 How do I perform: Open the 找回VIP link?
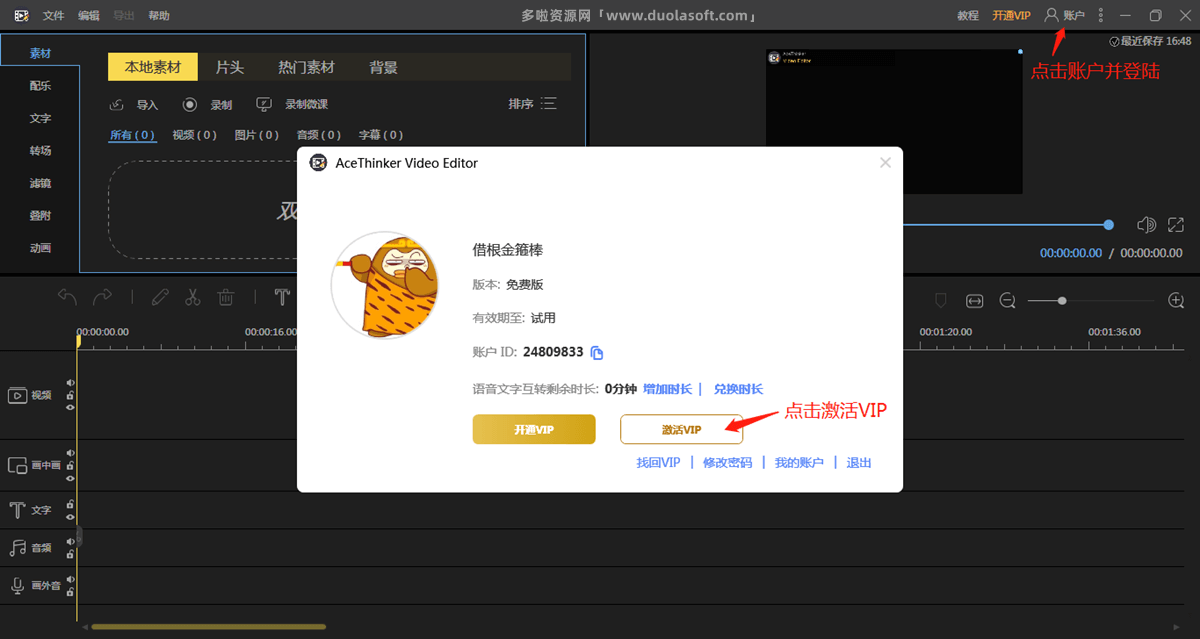click(658, 463)
